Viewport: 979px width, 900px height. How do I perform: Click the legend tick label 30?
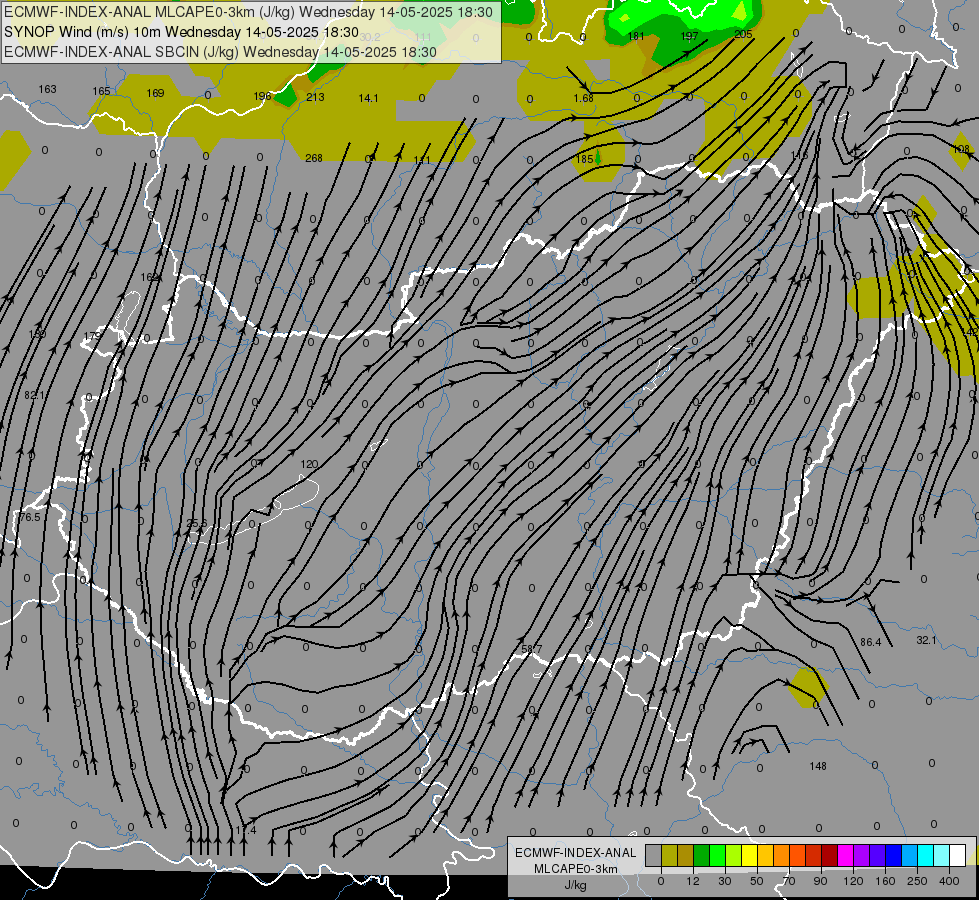[x=724, y=881]
